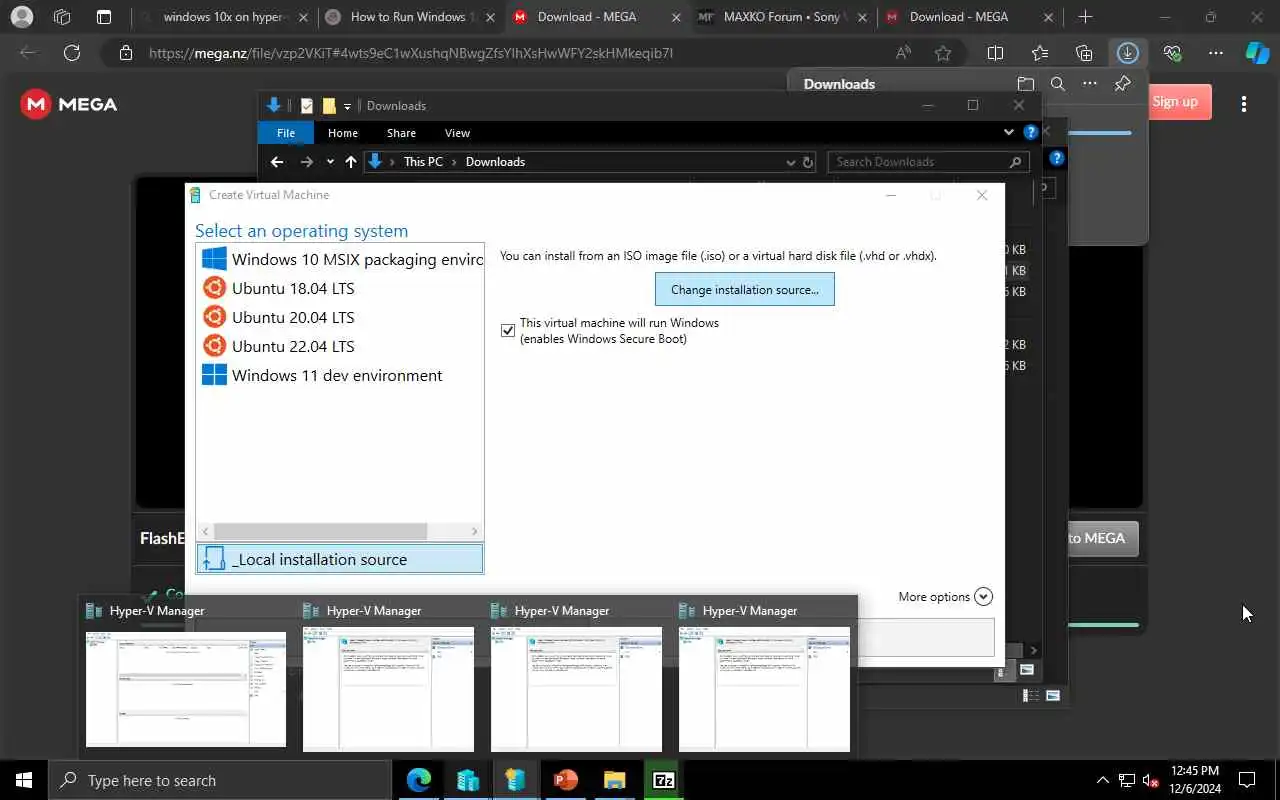Image resolution: width=1280 pixels, height=800 pixels.
Task: Click the Local installation source icon
Action: pos(214,559)
